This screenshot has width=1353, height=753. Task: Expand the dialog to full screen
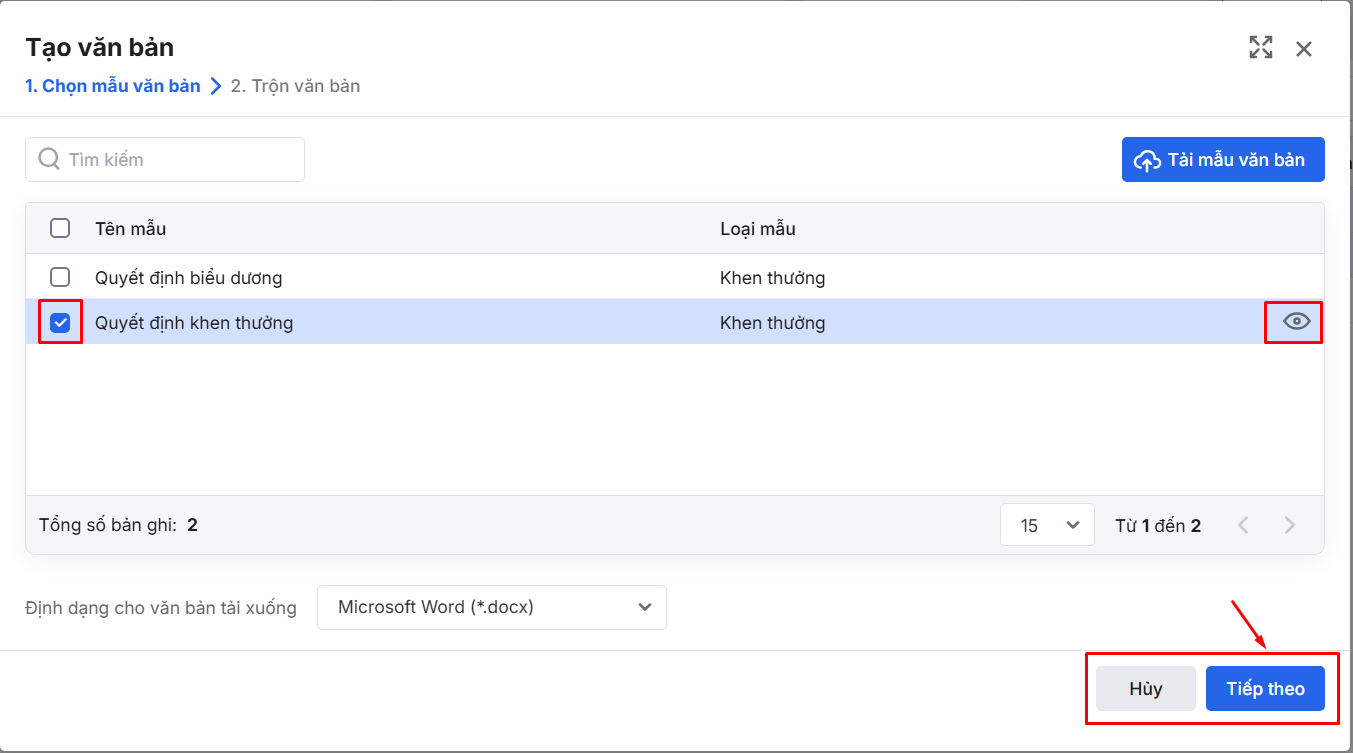(x=1260, y=48)
